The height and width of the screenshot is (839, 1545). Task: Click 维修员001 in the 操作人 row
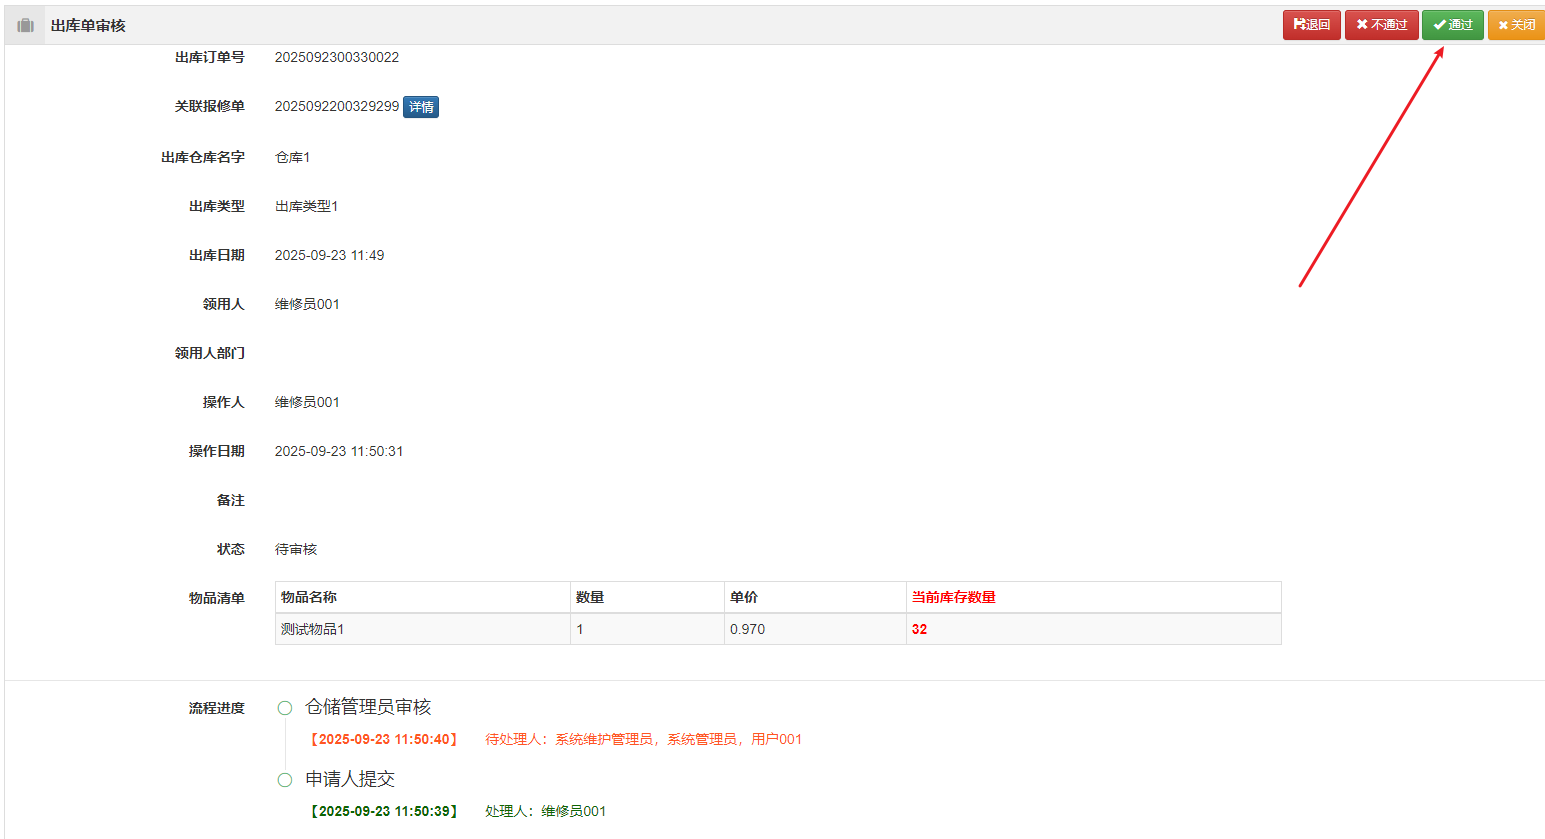click(x=307, y=402)
